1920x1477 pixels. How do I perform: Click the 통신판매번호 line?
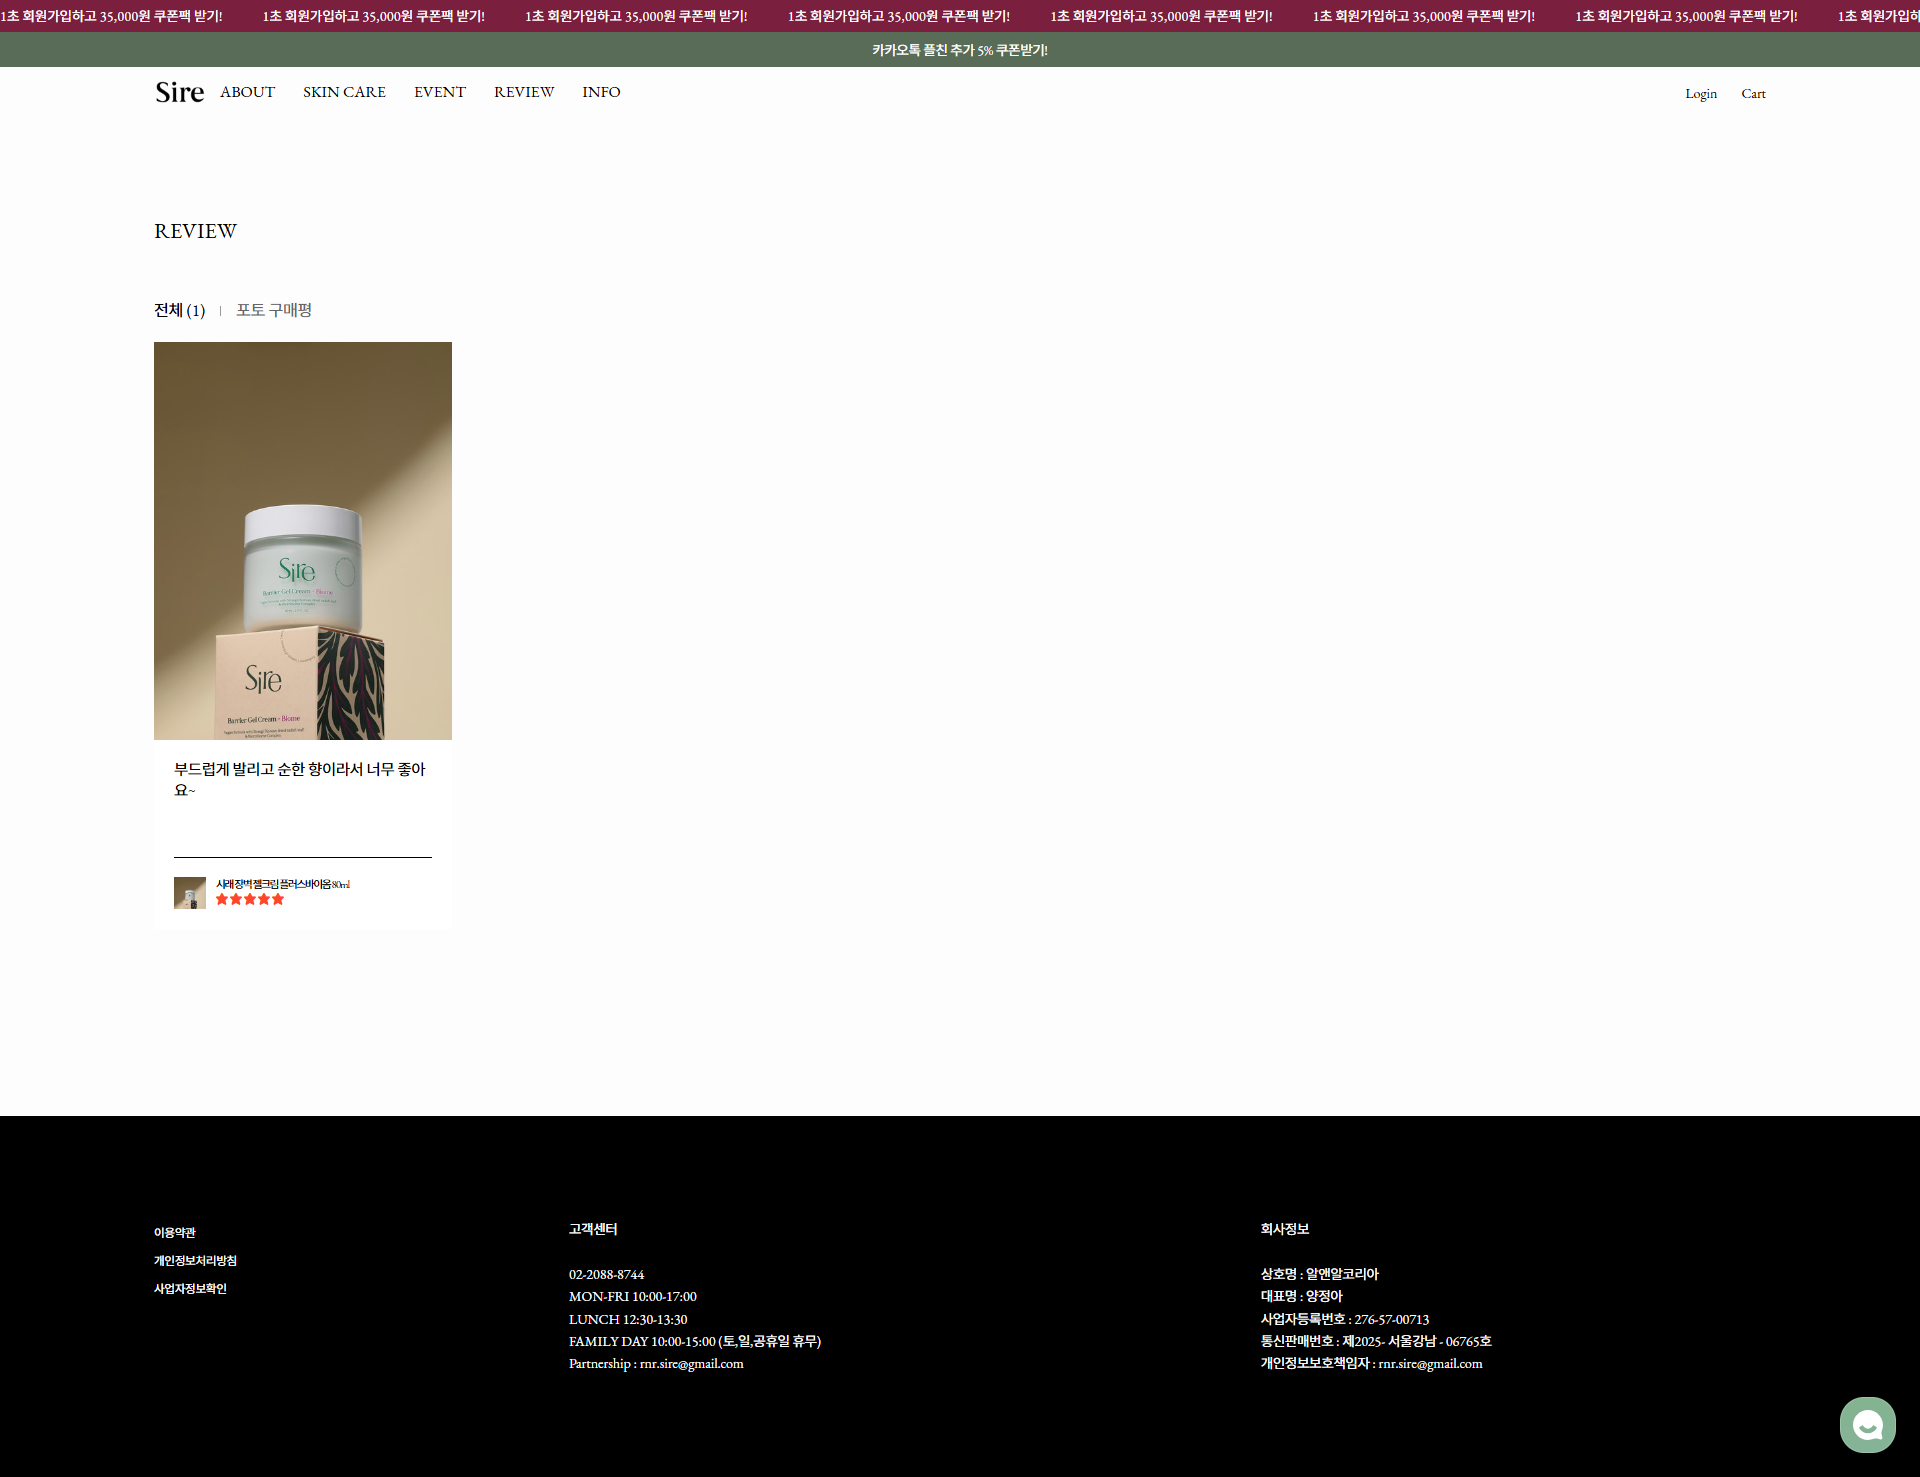coord(1376,1341)
